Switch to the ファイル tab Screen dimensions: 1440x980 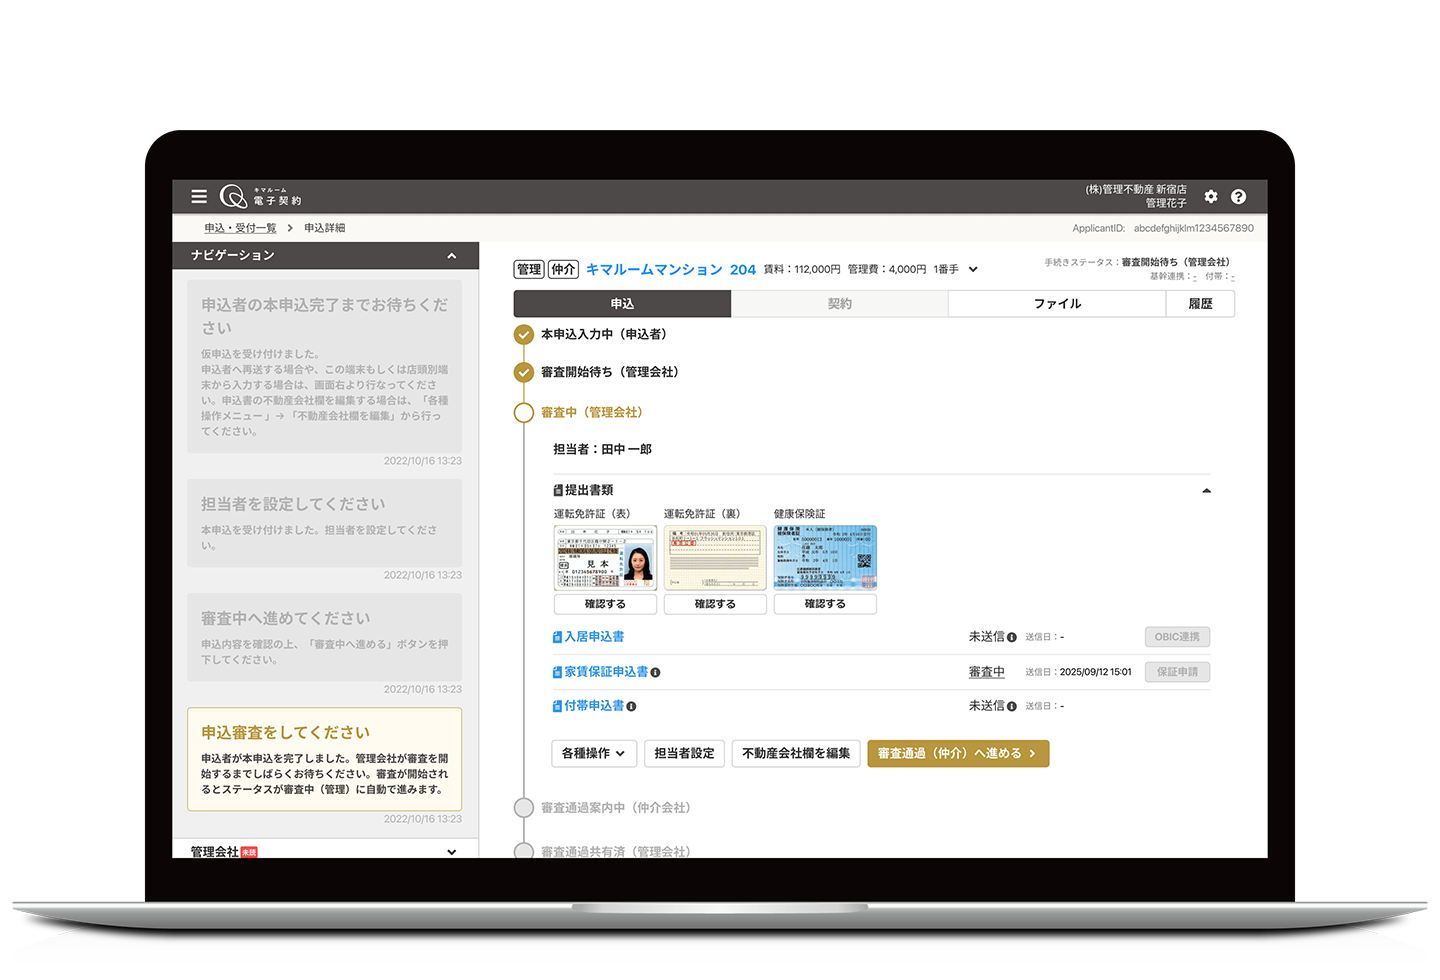[x=1056, y=304]
